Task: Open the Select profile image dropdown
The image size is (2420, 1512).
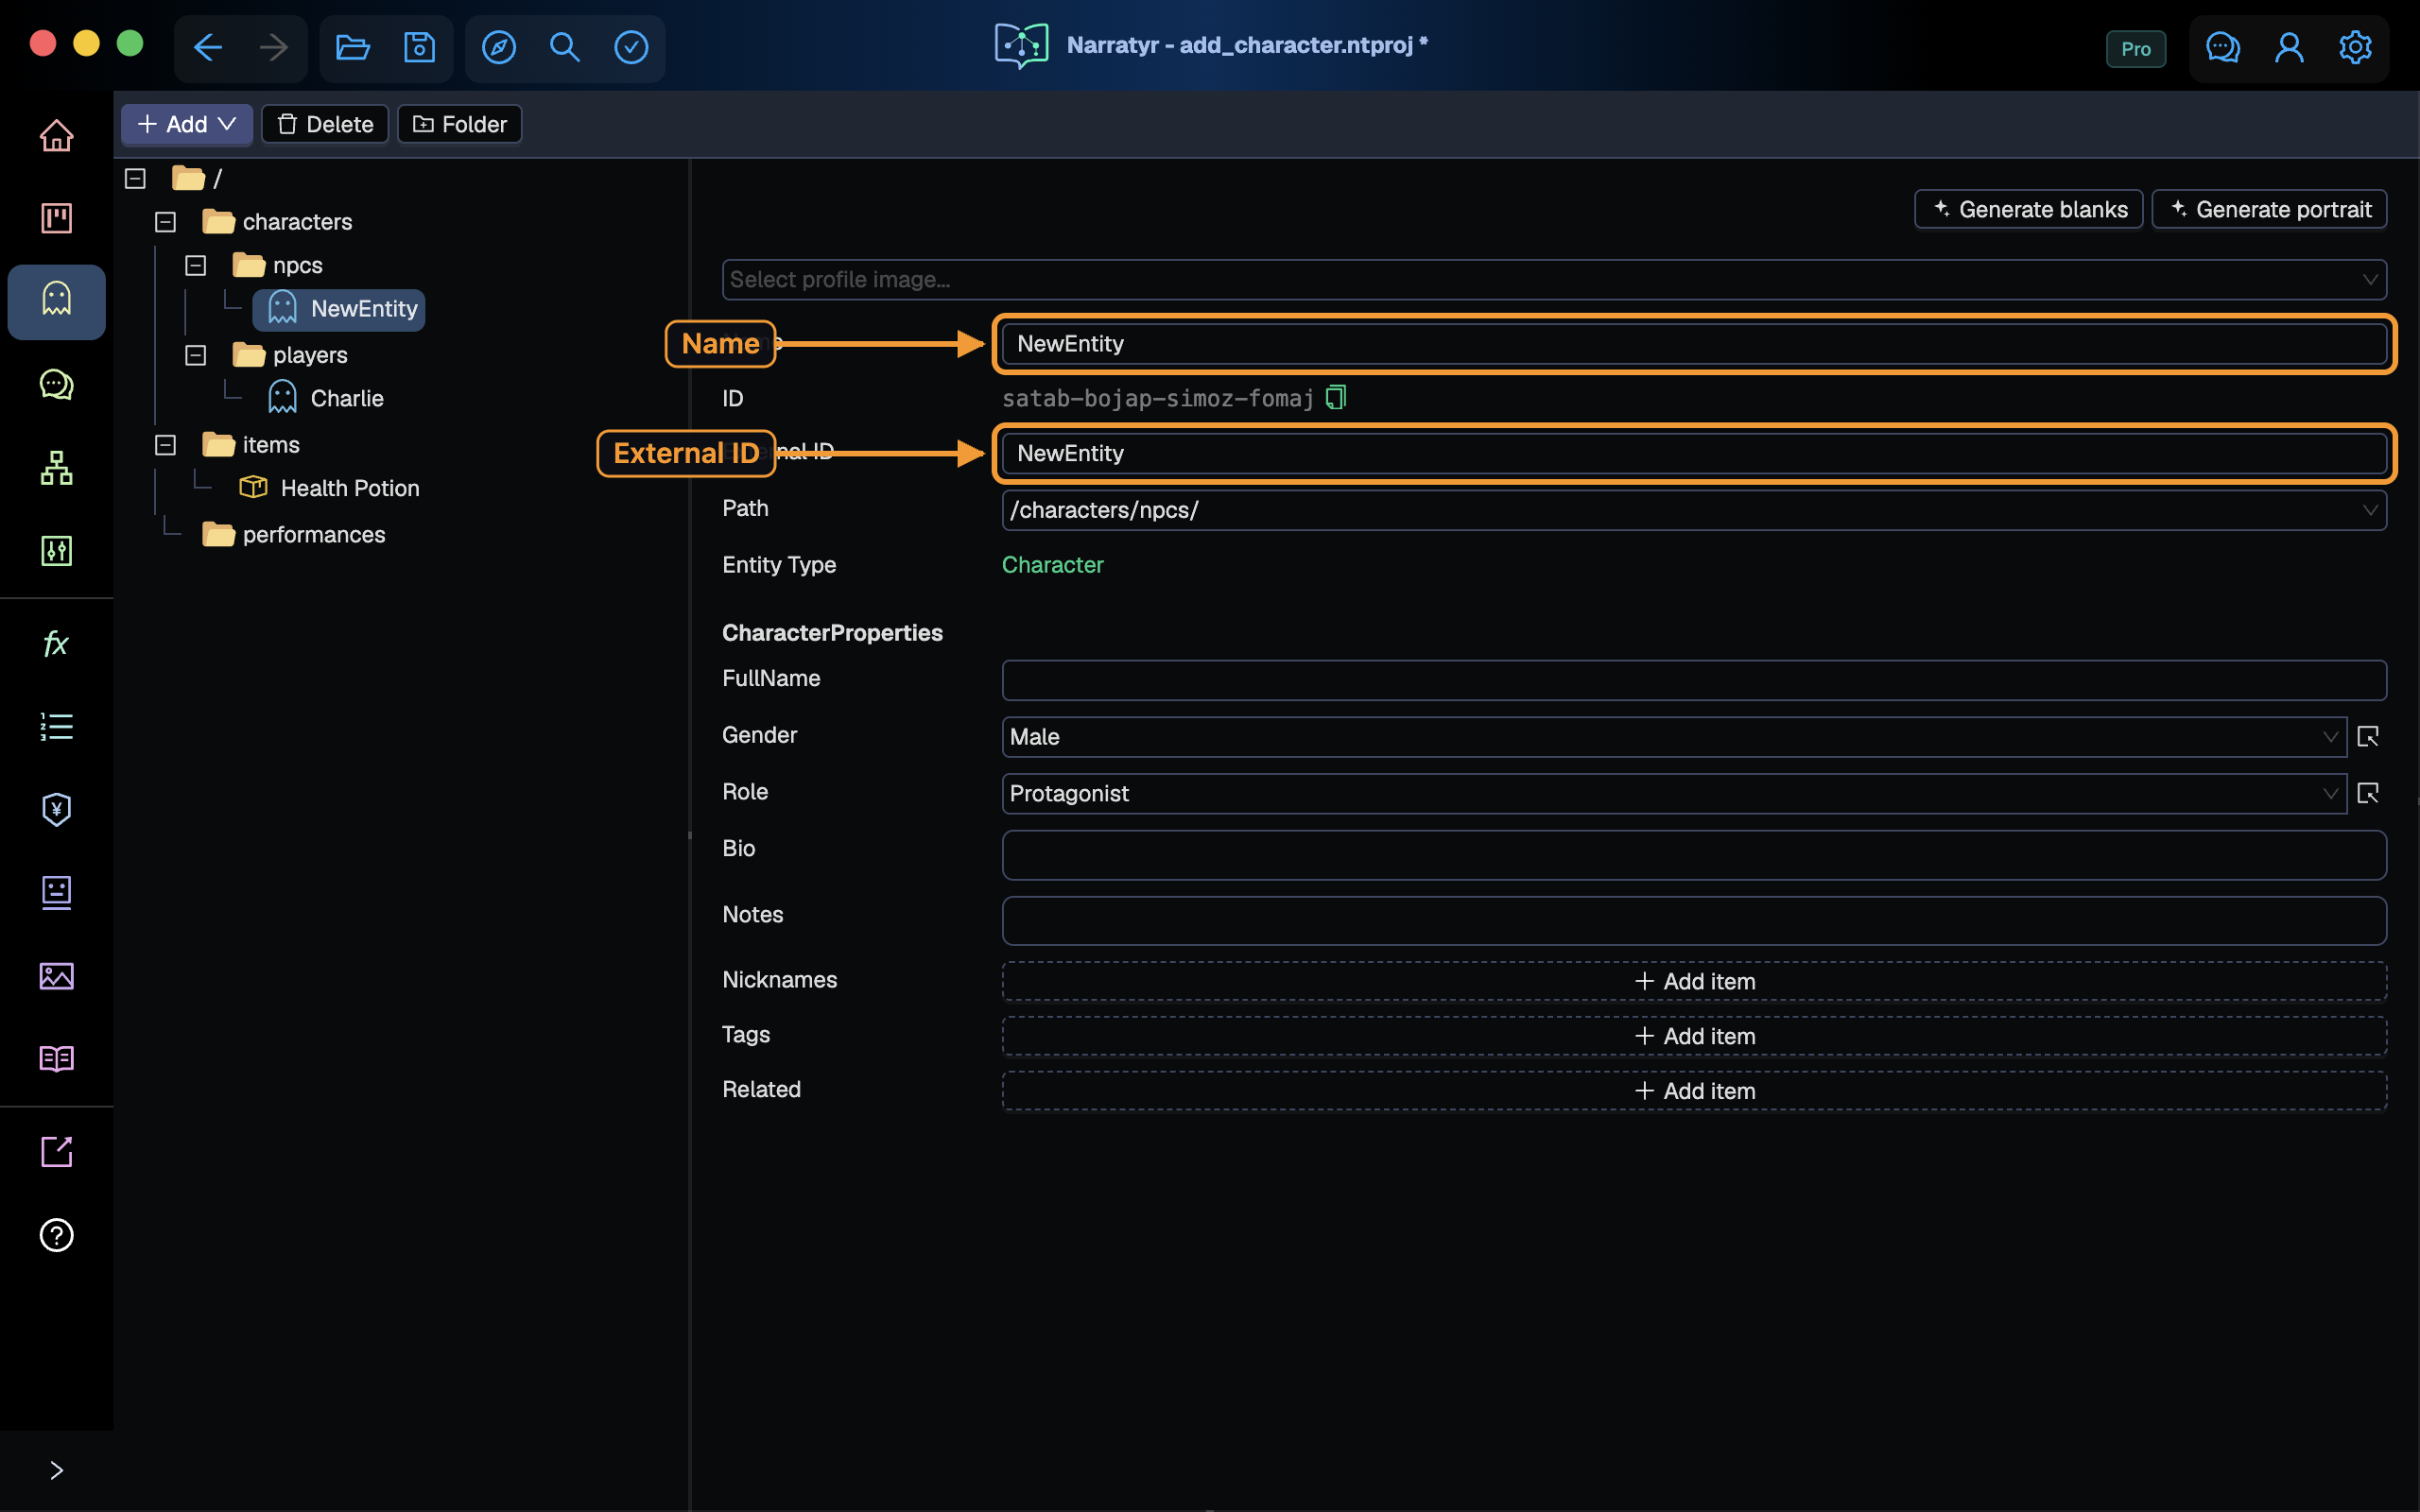Action: [1554, 280]
